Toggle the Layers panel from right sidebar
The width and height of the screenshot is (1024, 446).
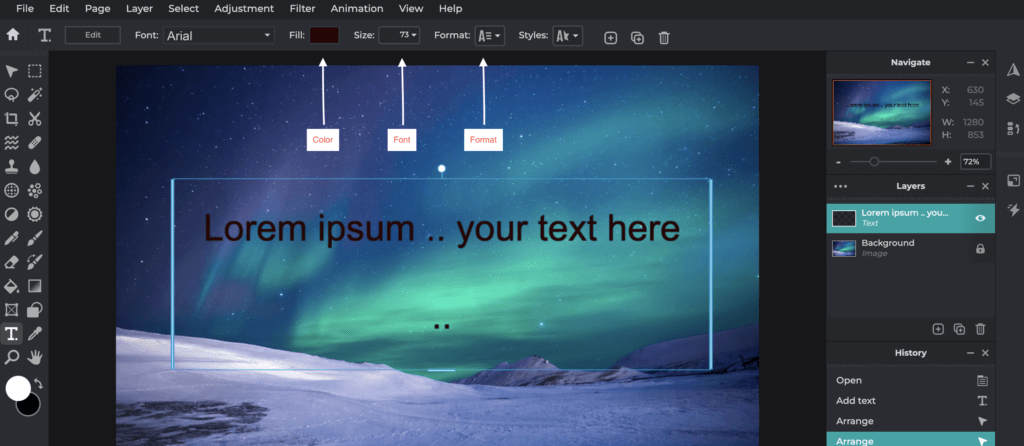coord(1013,99)
